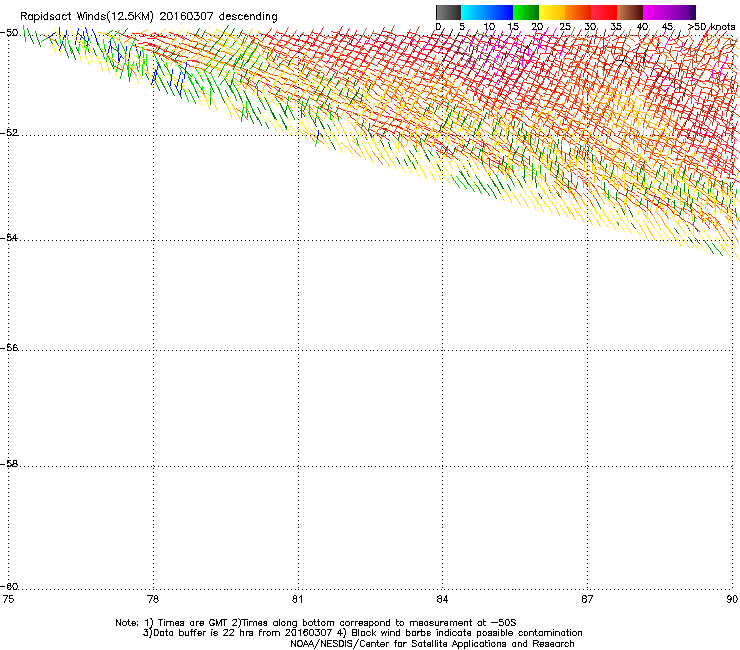740x650 pixels.
Task: Click the red 30-35 knots color band
Action: pos(604,12)
